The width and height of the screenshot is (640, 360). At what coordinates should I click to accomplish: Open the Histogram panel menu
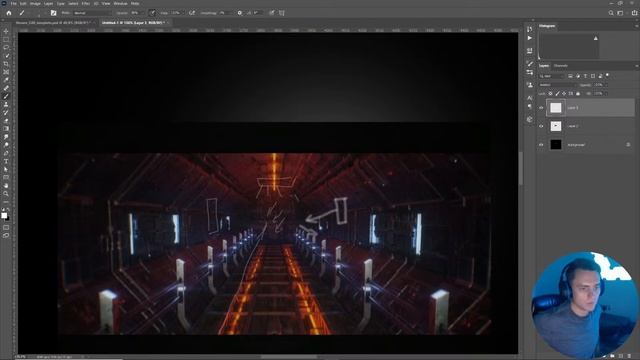[636, 26]
